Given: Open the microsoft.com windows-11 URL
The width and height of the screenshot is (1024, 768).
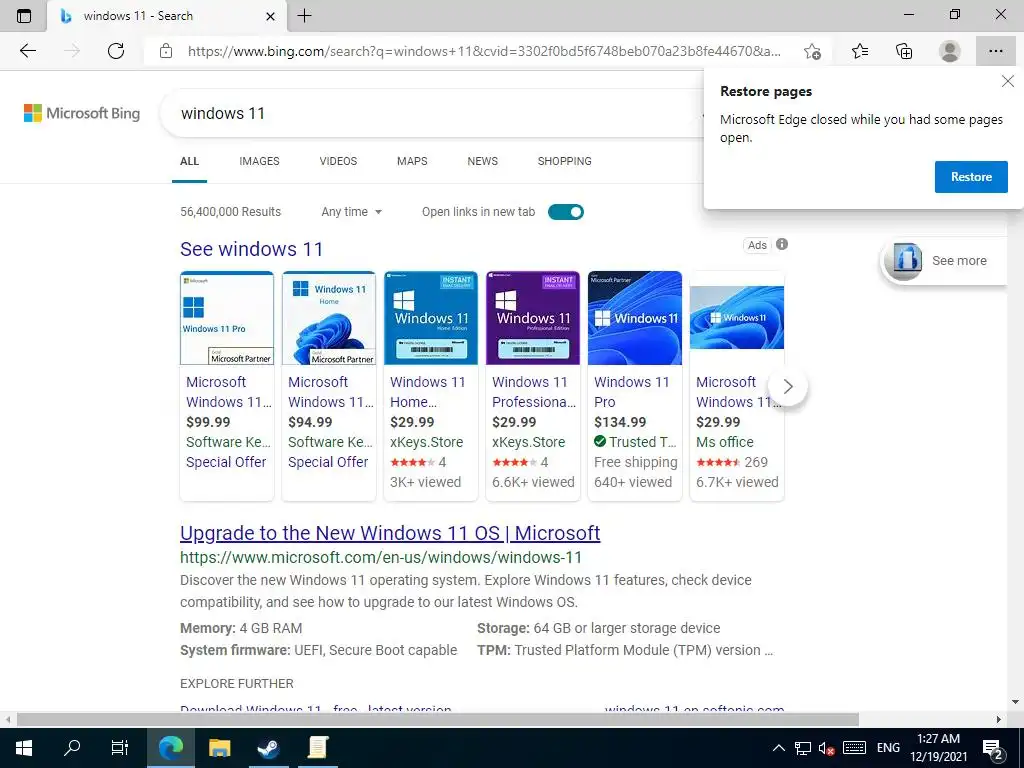Looking at the screenshot, I should [381, 558].
